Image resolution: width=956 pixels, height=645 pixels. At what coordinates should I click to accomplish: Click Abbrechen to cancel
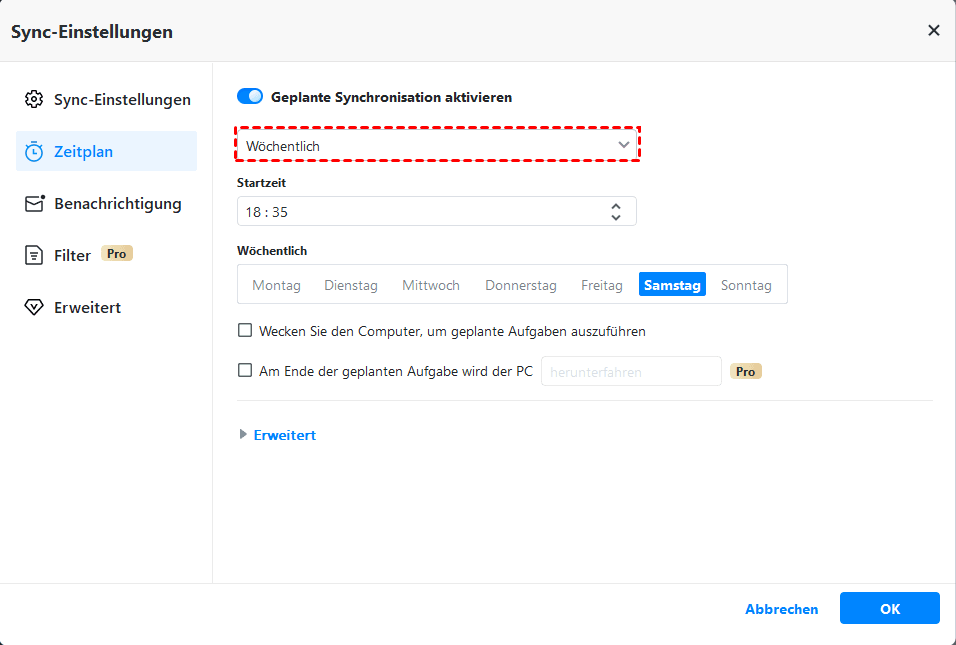(781, 609)
